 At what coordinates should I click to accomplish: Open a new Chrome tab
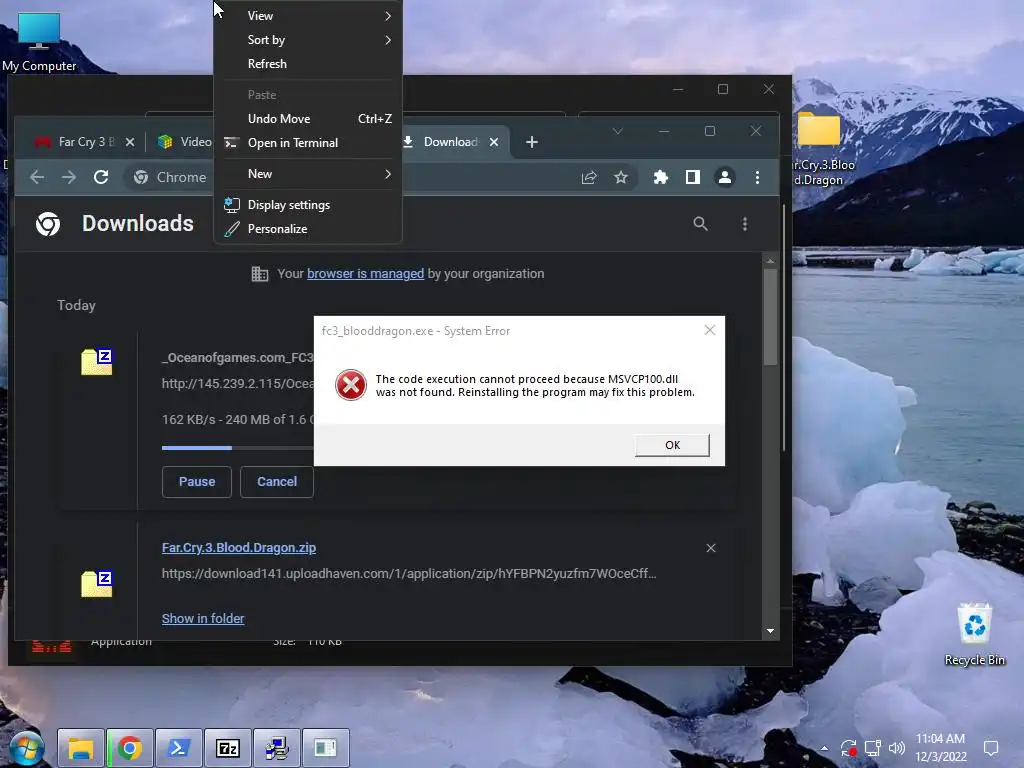532,142
